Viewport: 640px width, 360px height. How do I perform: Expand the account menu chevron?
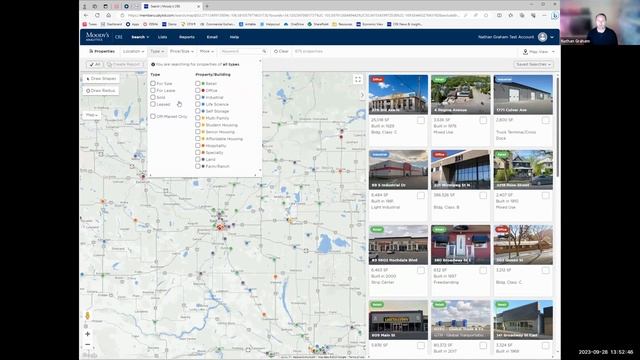552,37
